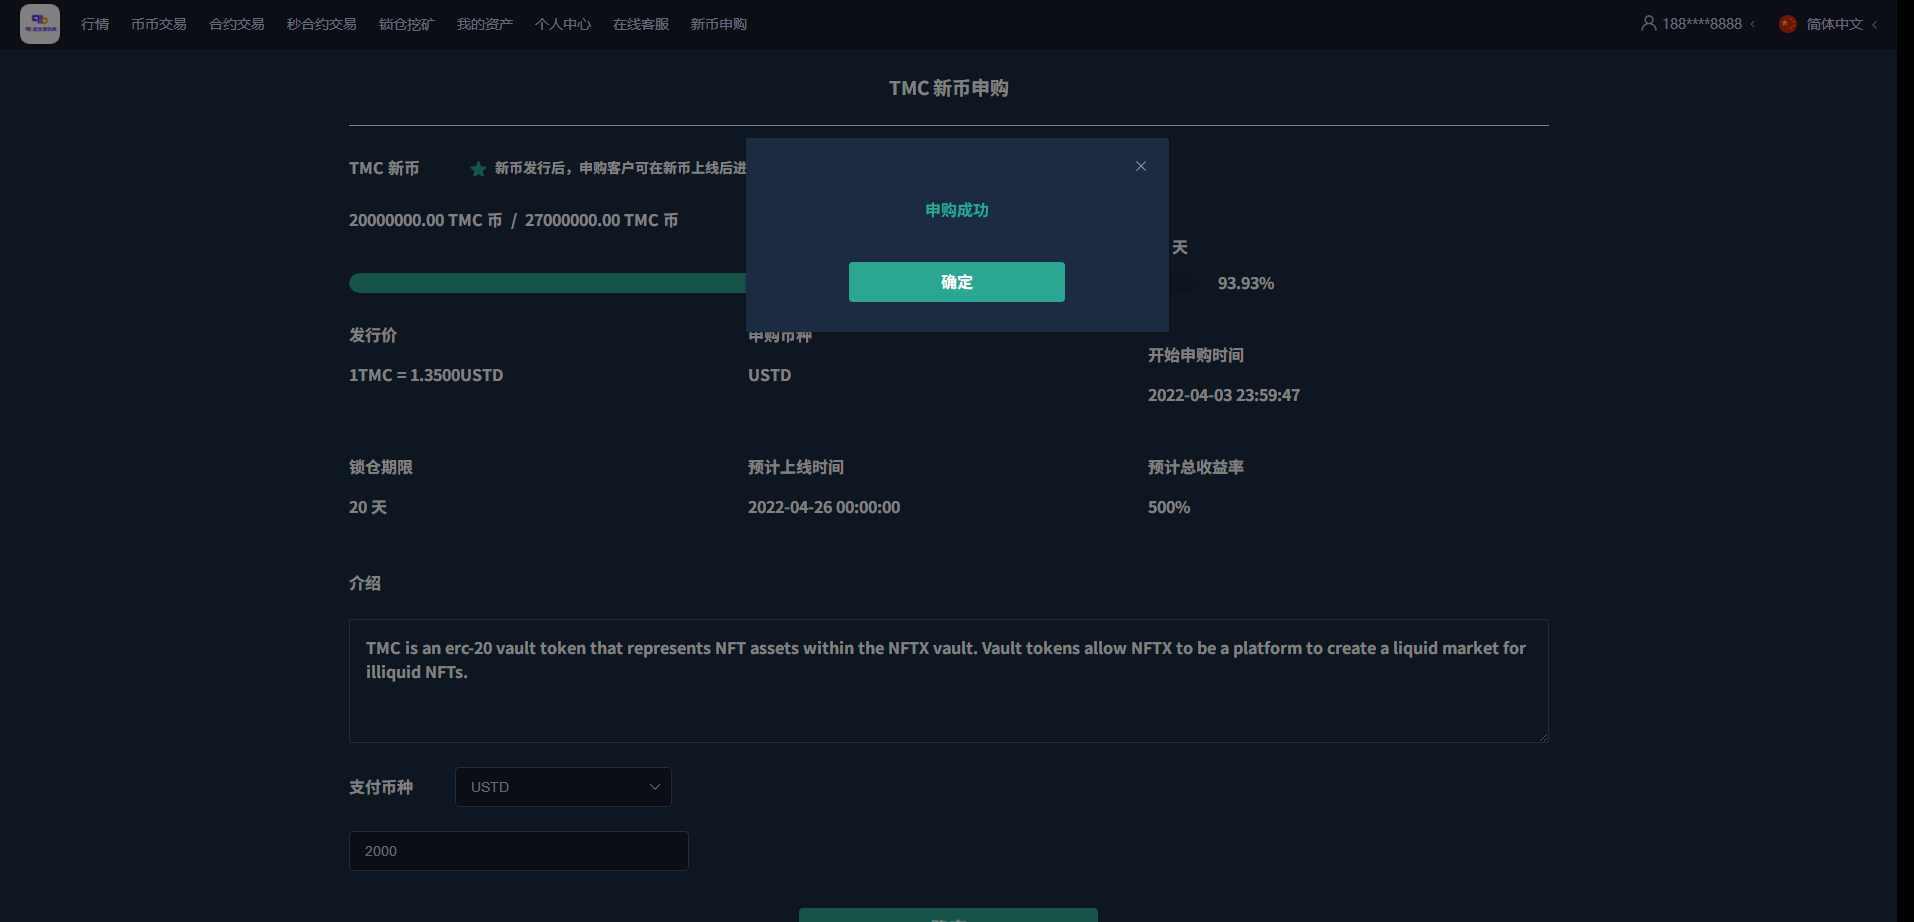Click the USTD value under 申购币种
Viewport: 1914px width, 922px height.
(x=770, y=375)
